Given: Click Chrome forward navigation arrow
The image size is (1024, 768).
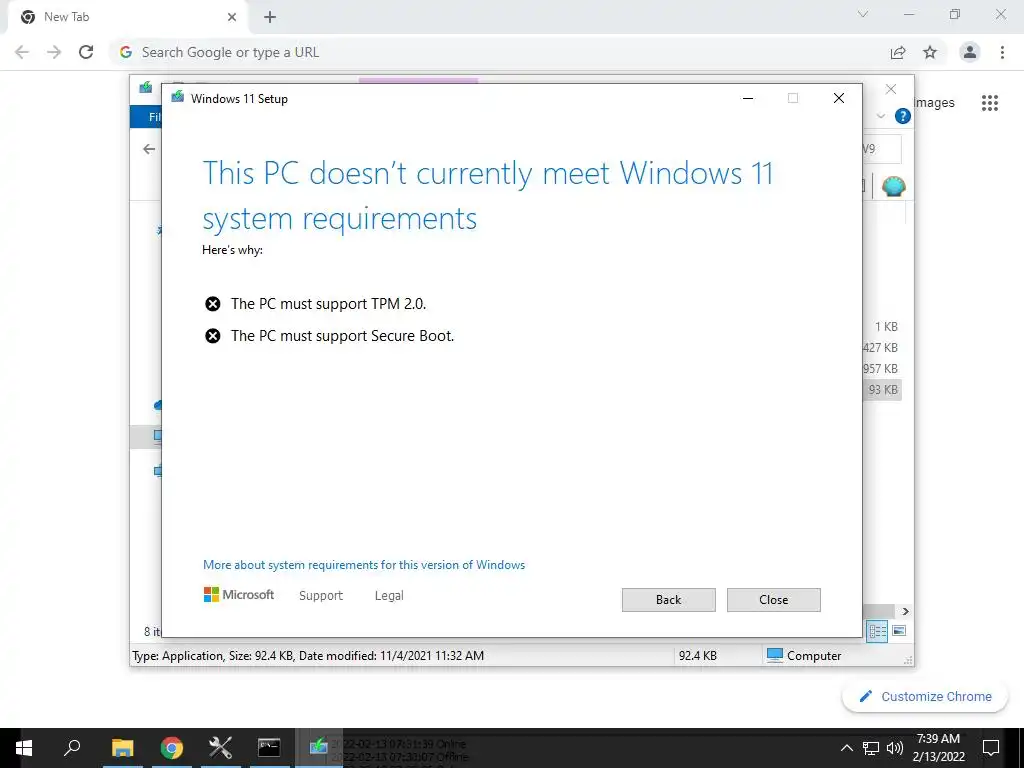Looking at the screenshot, I should [54, 52].
